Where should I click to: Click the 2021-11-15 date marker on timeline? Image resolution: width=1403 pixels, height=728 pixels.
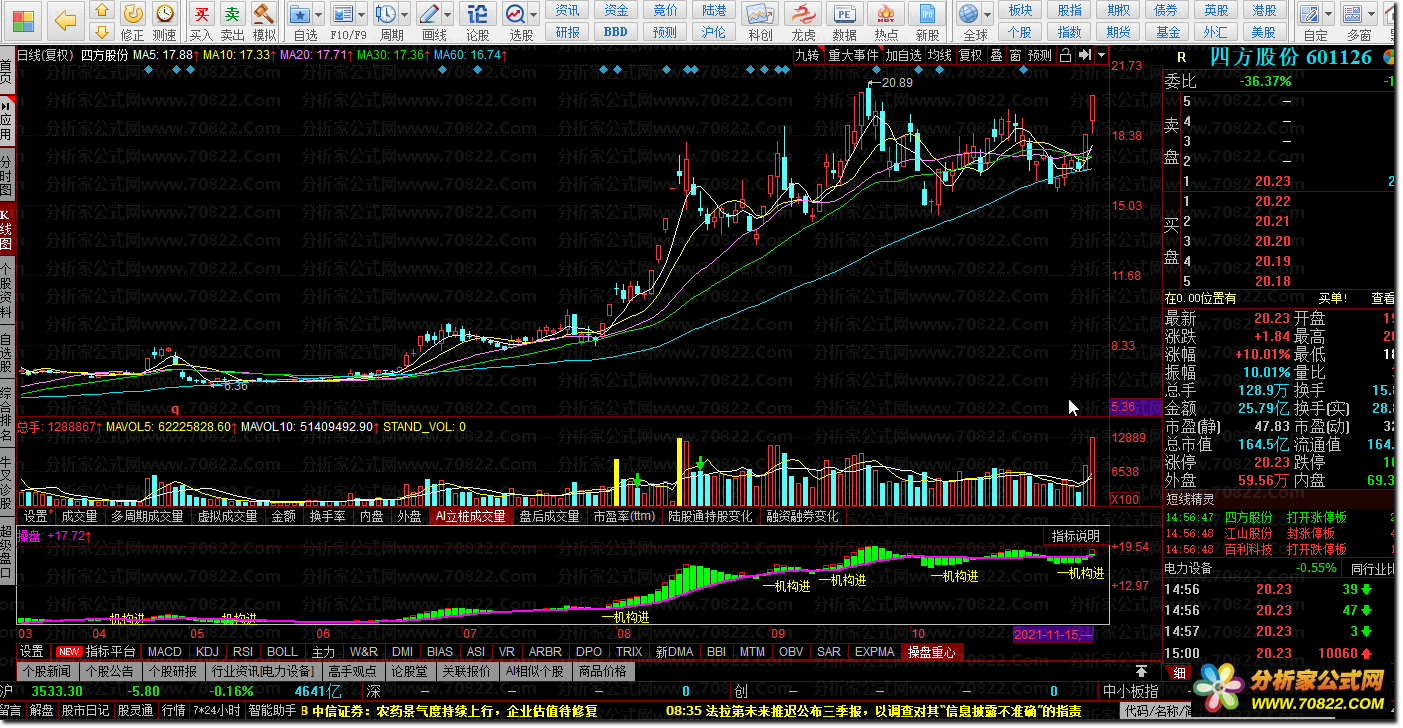pos(1053,635)
